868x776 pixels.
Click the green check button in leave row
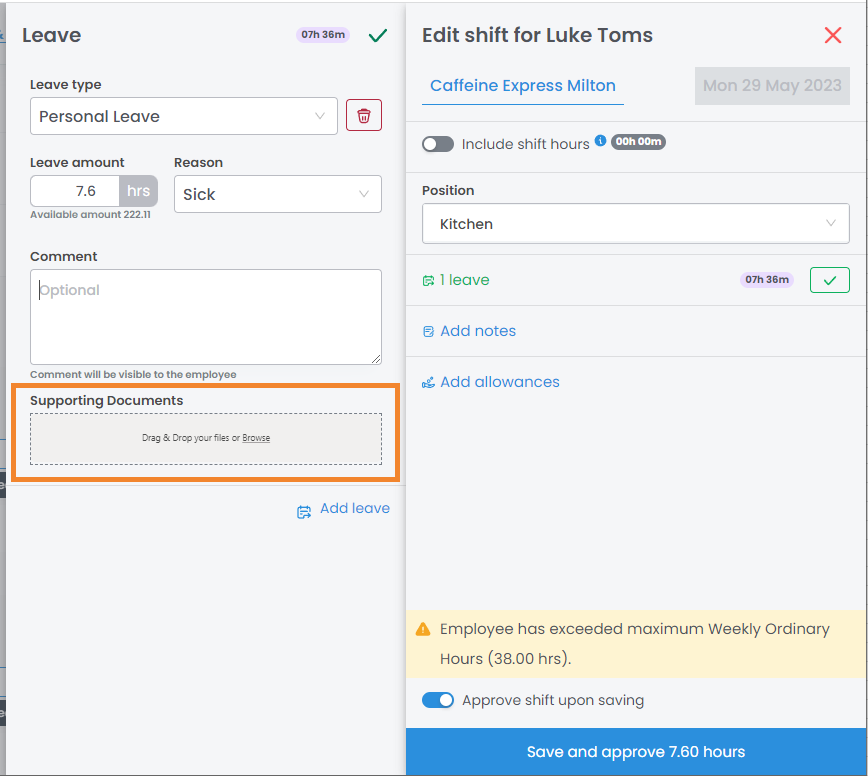click(x=829, y=280)
